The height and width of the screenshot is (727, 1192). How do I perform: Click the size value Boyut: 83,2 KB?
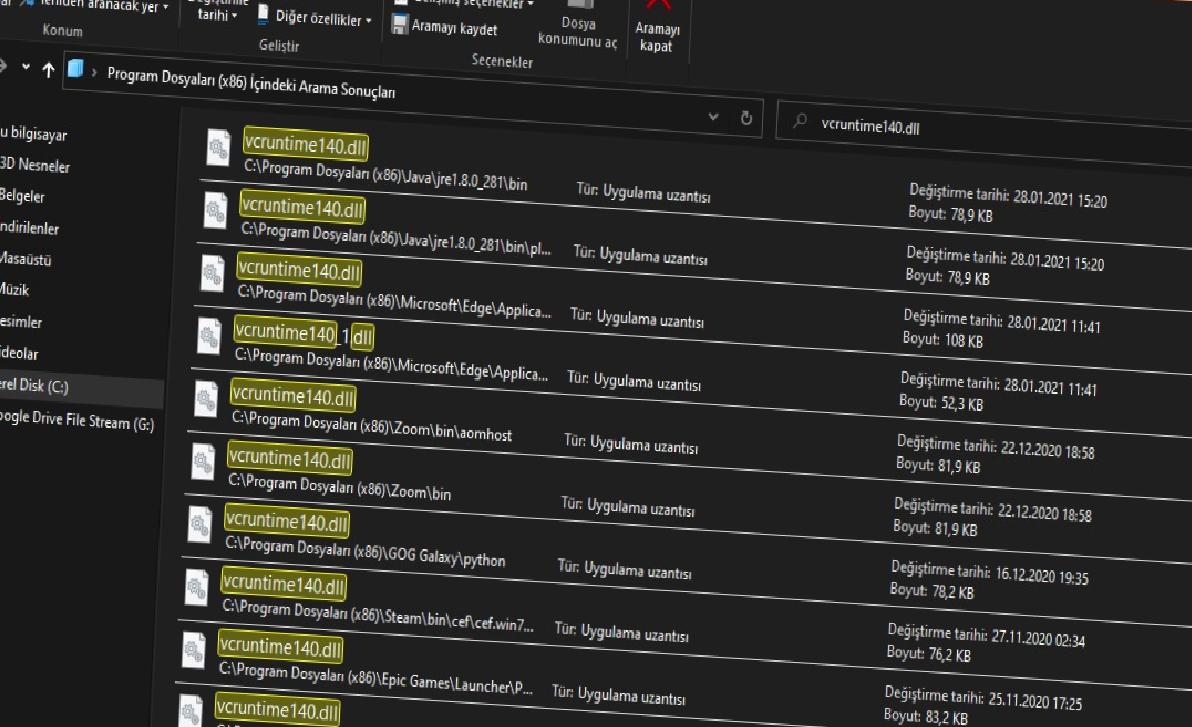[926, 716]
